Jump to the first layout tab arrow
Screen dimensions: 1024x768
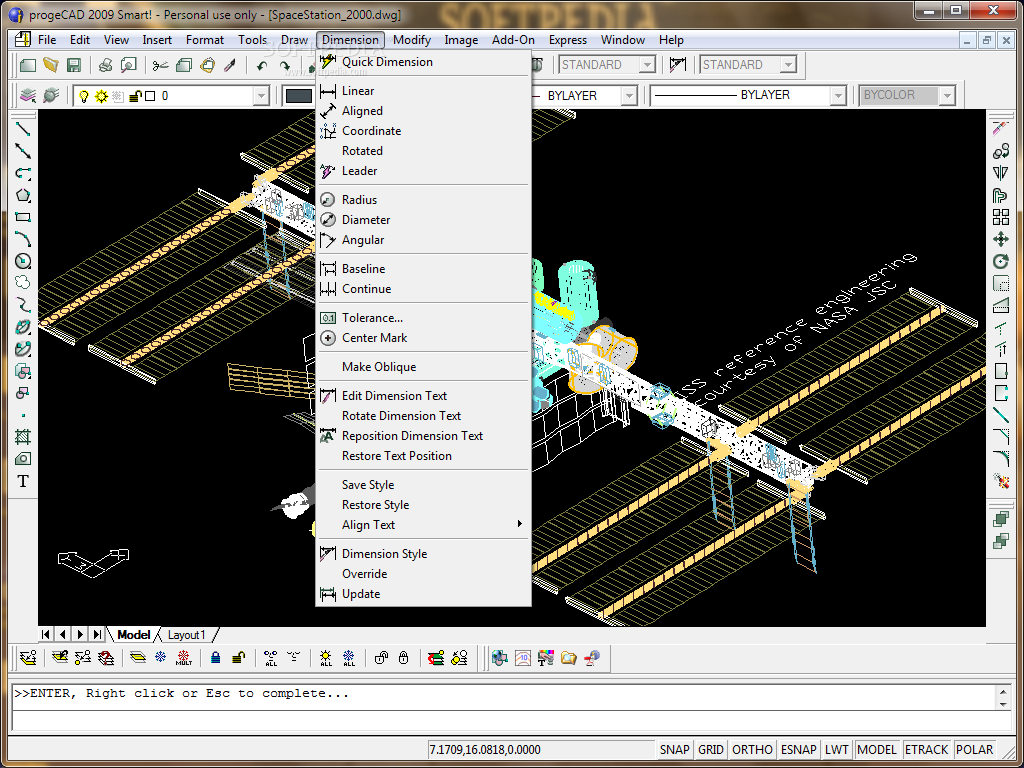(46, 634)
